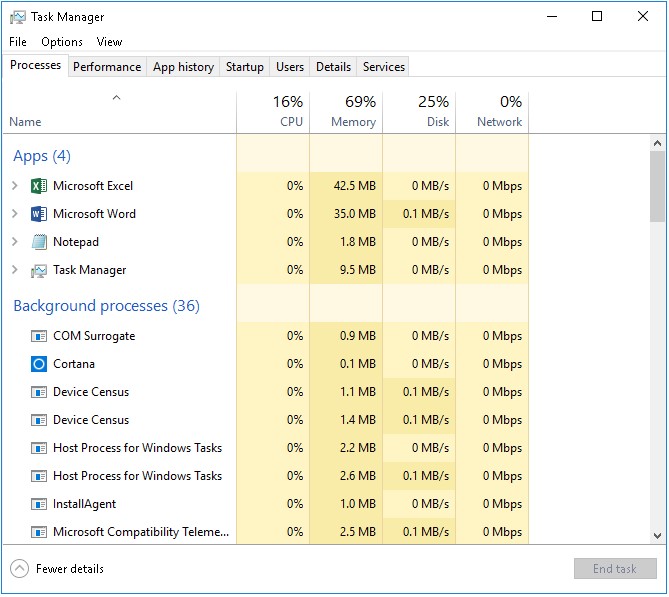Select the Cortana process name
The width and height of the screenshot is (669, 597).
click(x=74, y=364)
